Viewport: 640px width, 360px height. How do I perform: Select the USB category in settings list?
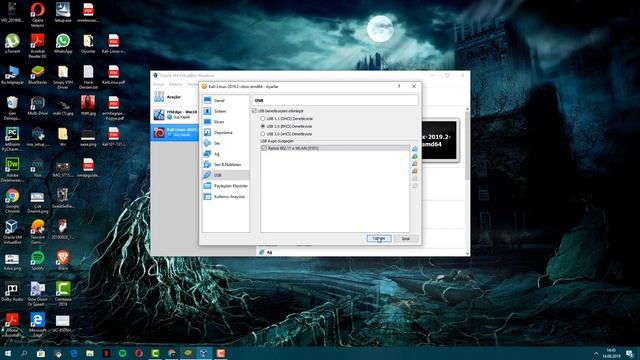[225, 175]
